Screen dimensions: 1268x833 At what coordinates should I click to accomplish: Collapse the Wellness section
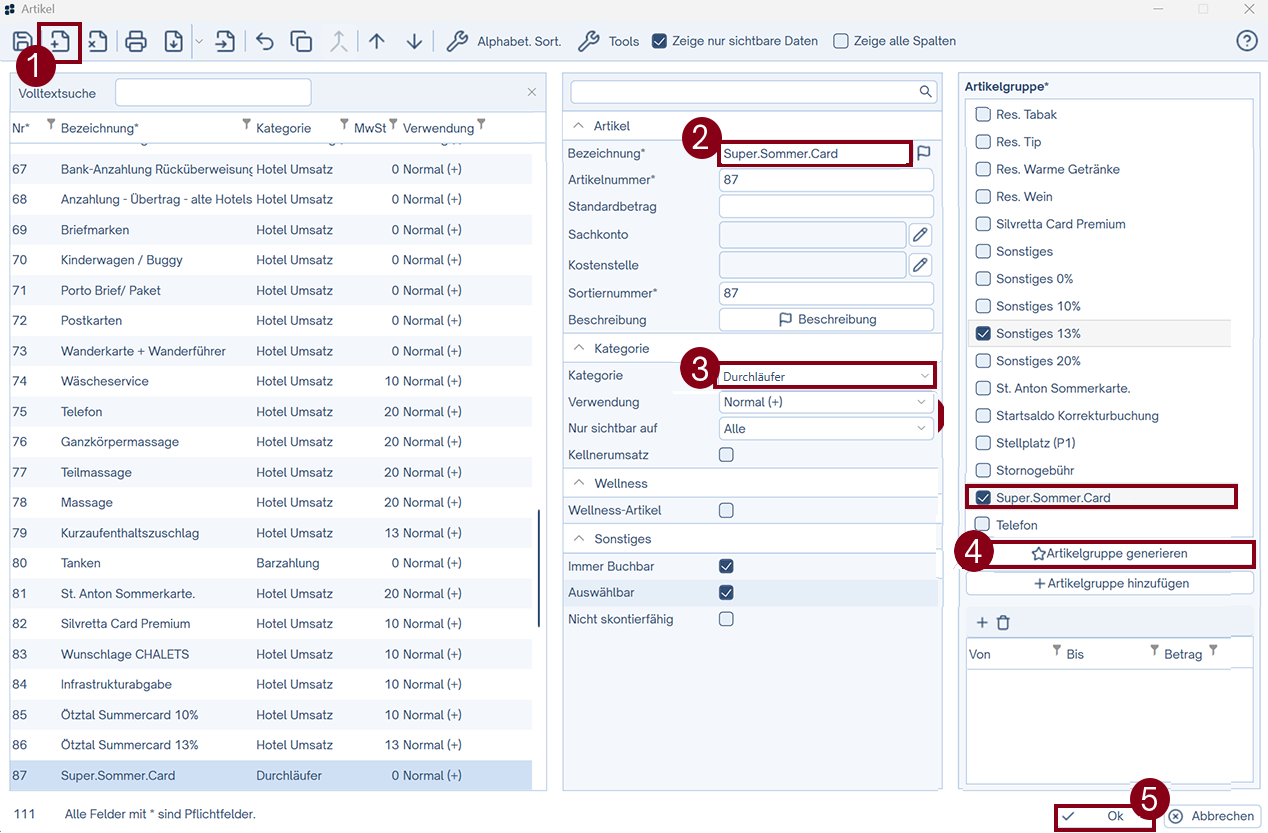coord(578,484)
